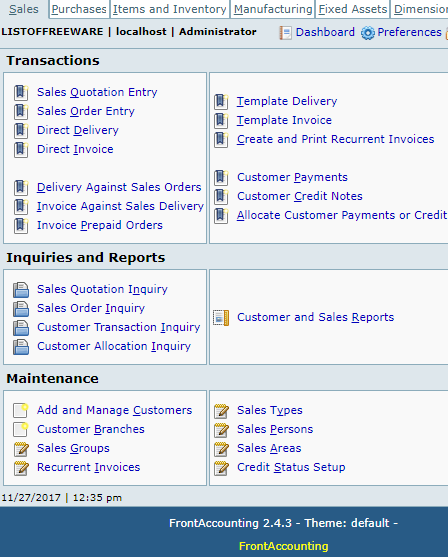
Task: Click the pencil icon beside Sales Types
Action: point(221,411)
